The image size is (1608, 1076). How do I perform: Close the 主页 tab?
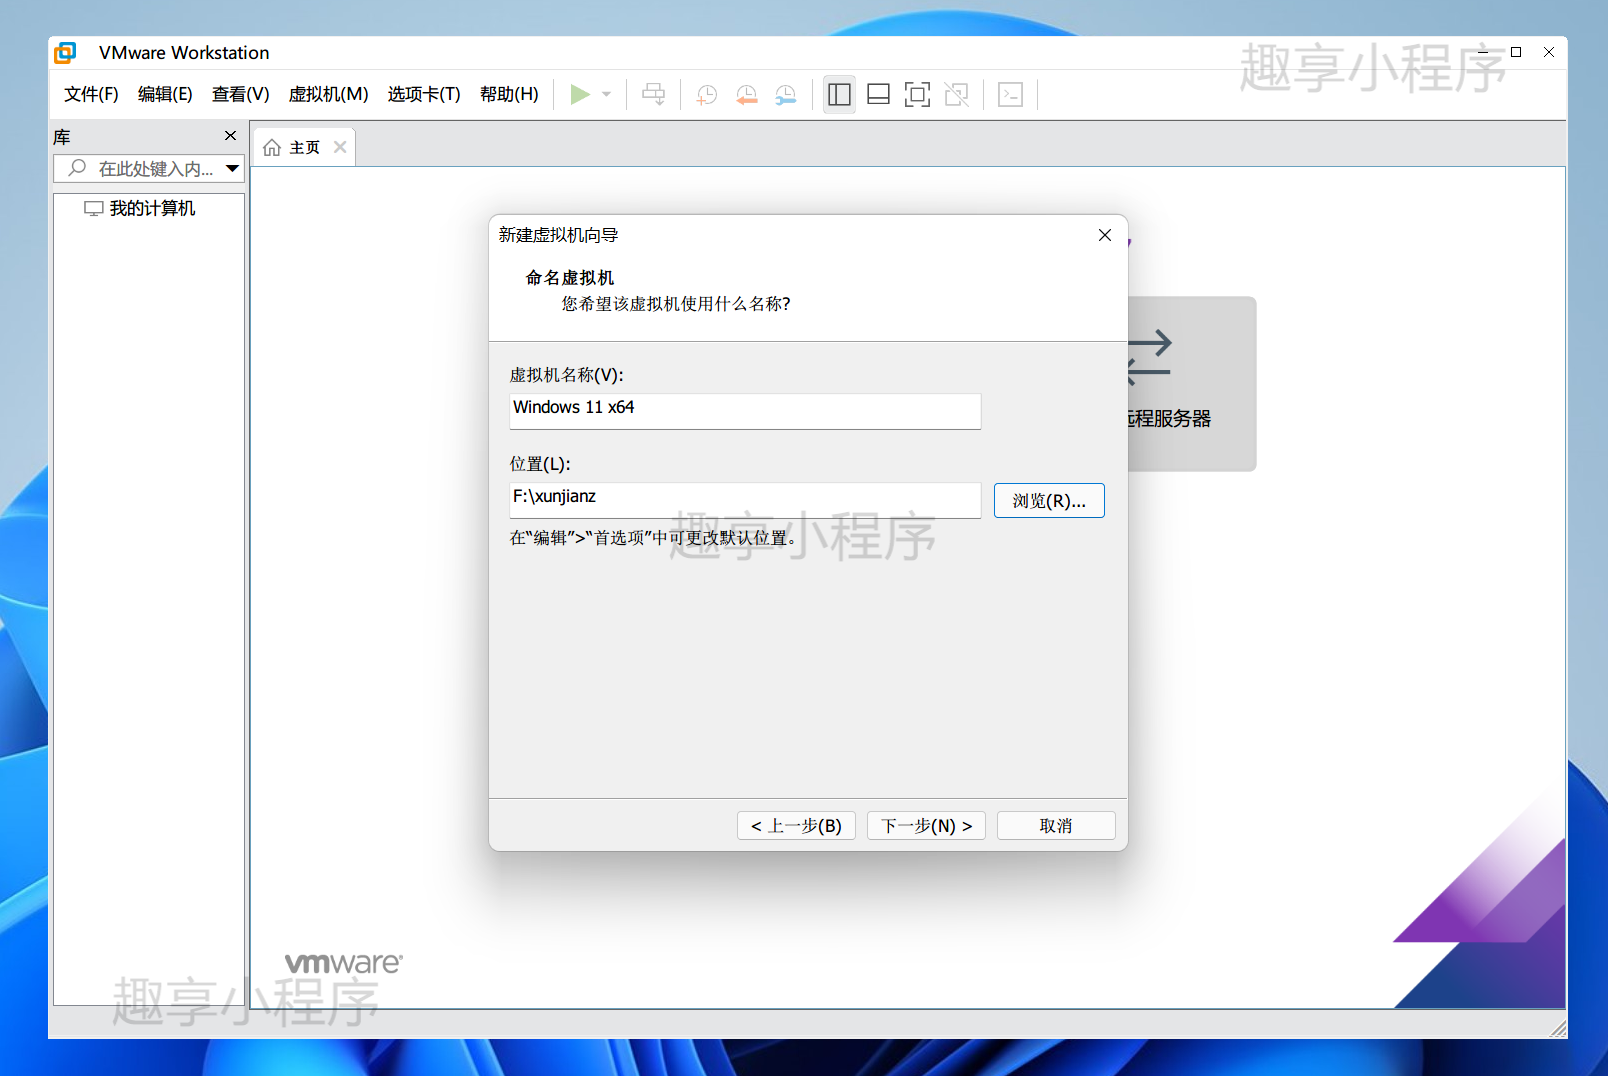pyautogui.click(x=340, y=147)
